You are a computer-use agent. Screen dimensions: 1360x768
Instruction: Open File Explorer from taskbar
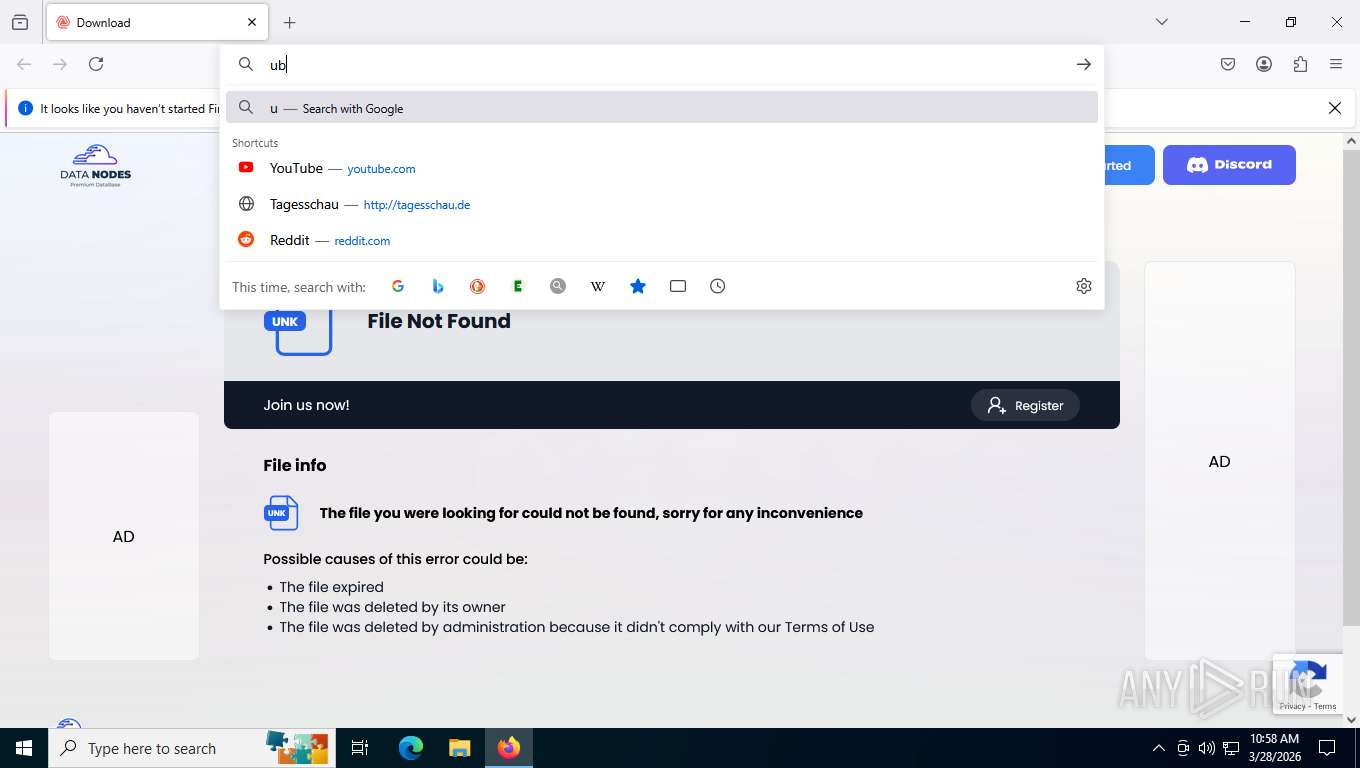(459, 748)
